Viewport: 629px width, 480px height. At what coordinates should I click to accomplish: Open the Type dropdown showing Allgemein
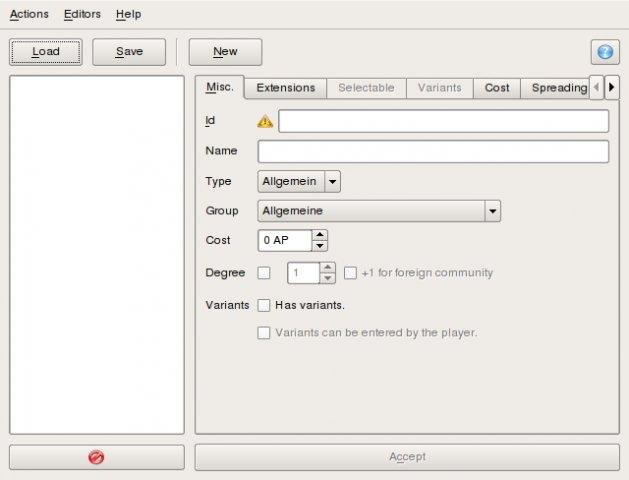point(299,181)
